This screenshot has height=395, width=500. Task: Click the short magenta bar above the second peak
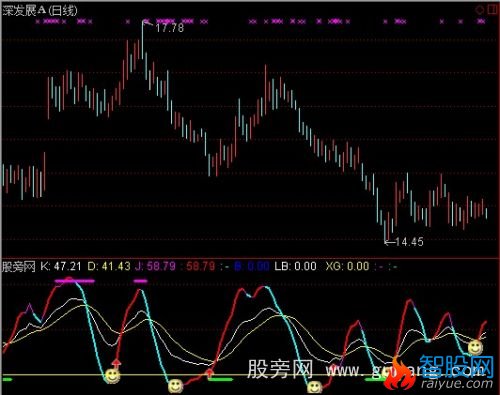140,281
